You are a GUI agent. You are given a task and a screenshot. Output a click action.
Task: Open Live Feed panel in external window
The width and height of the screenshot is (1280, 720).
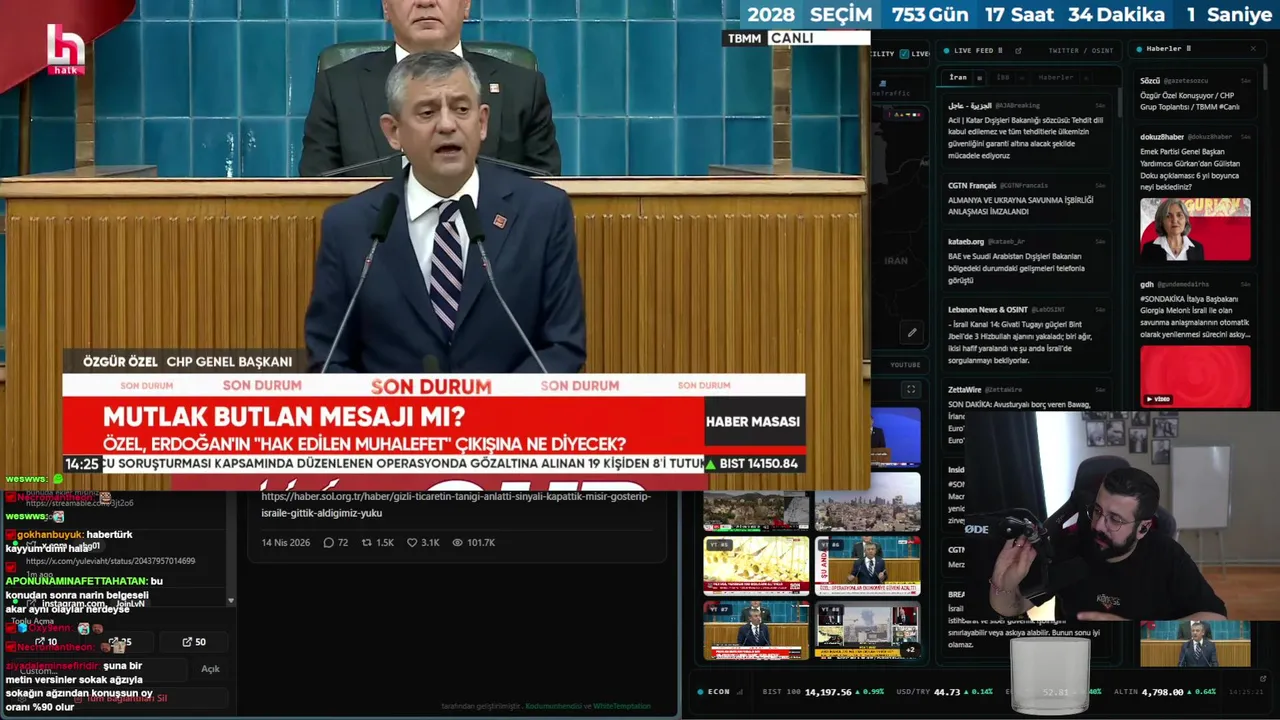point(1017,50)
